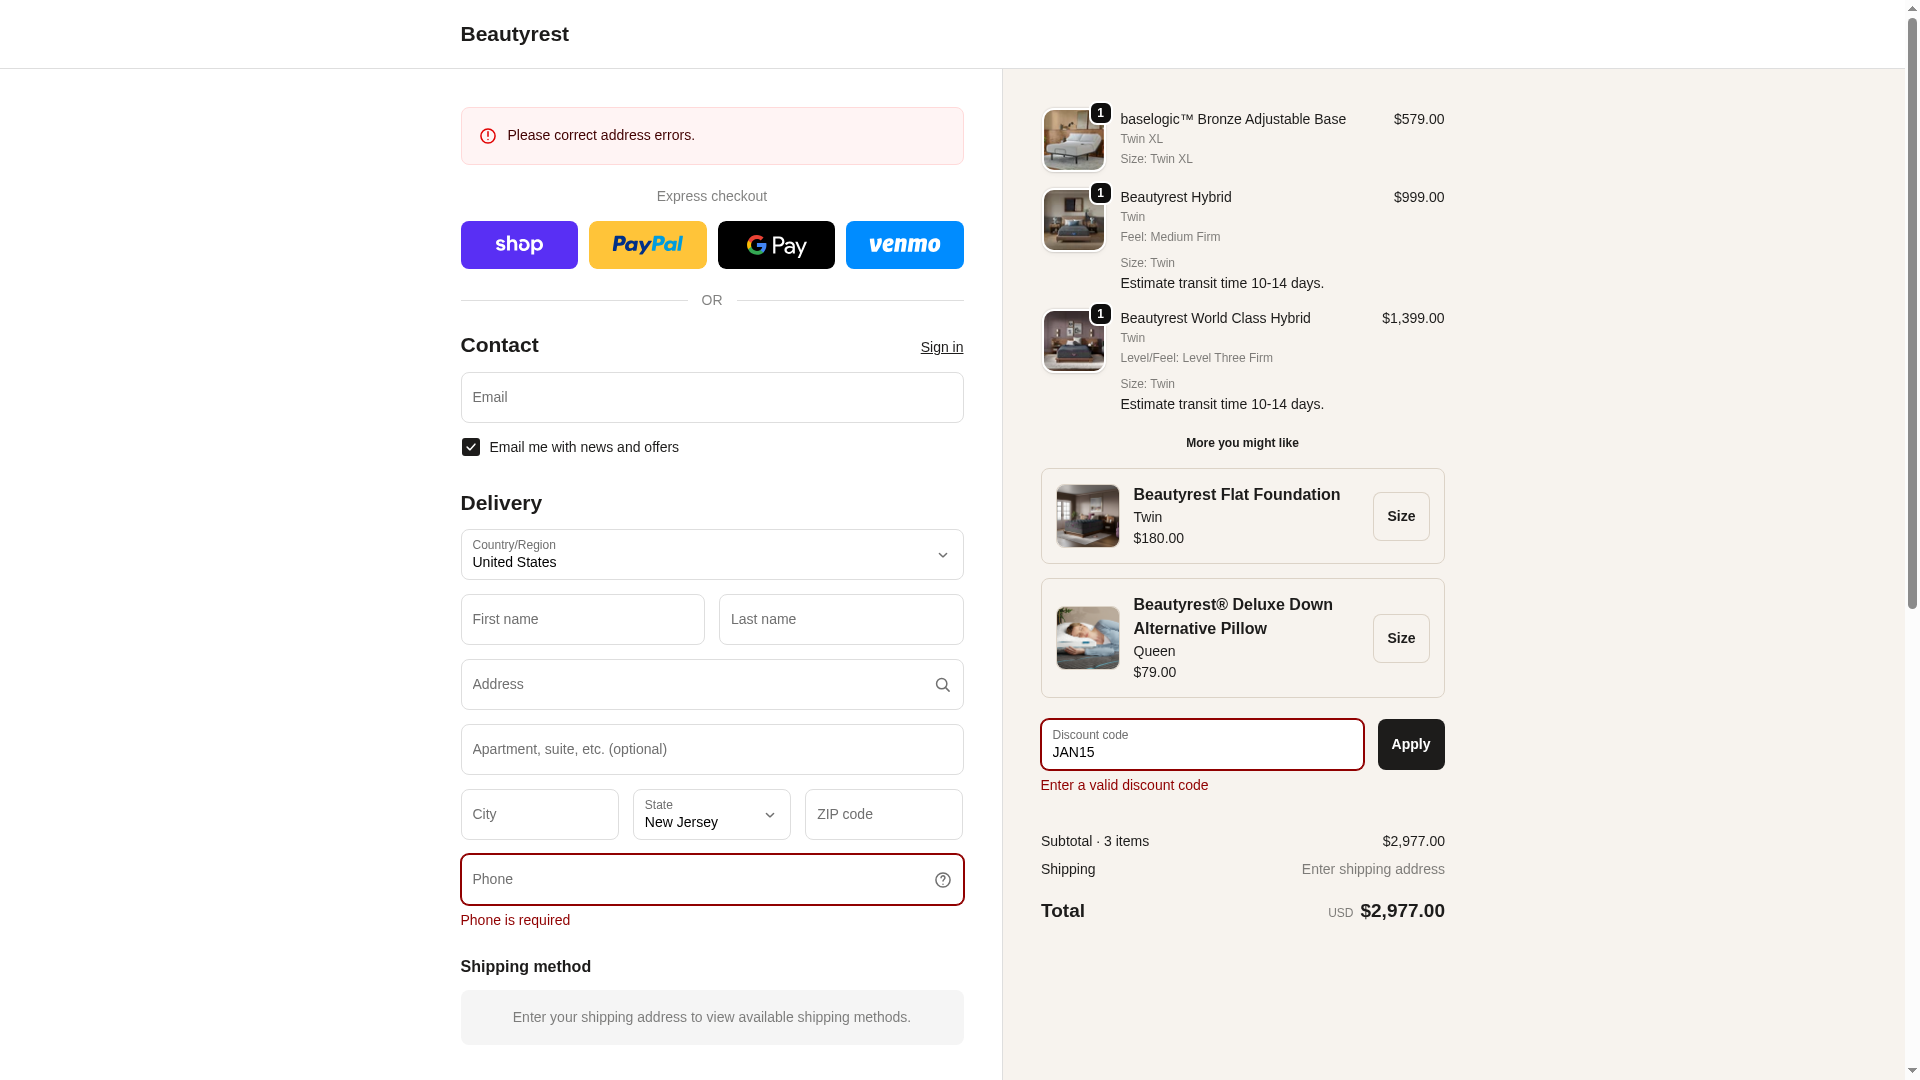The height and width of the screenshot is (1080, 1920).
Task: Click the address search magnifier icon
Action: click(943, 685)
